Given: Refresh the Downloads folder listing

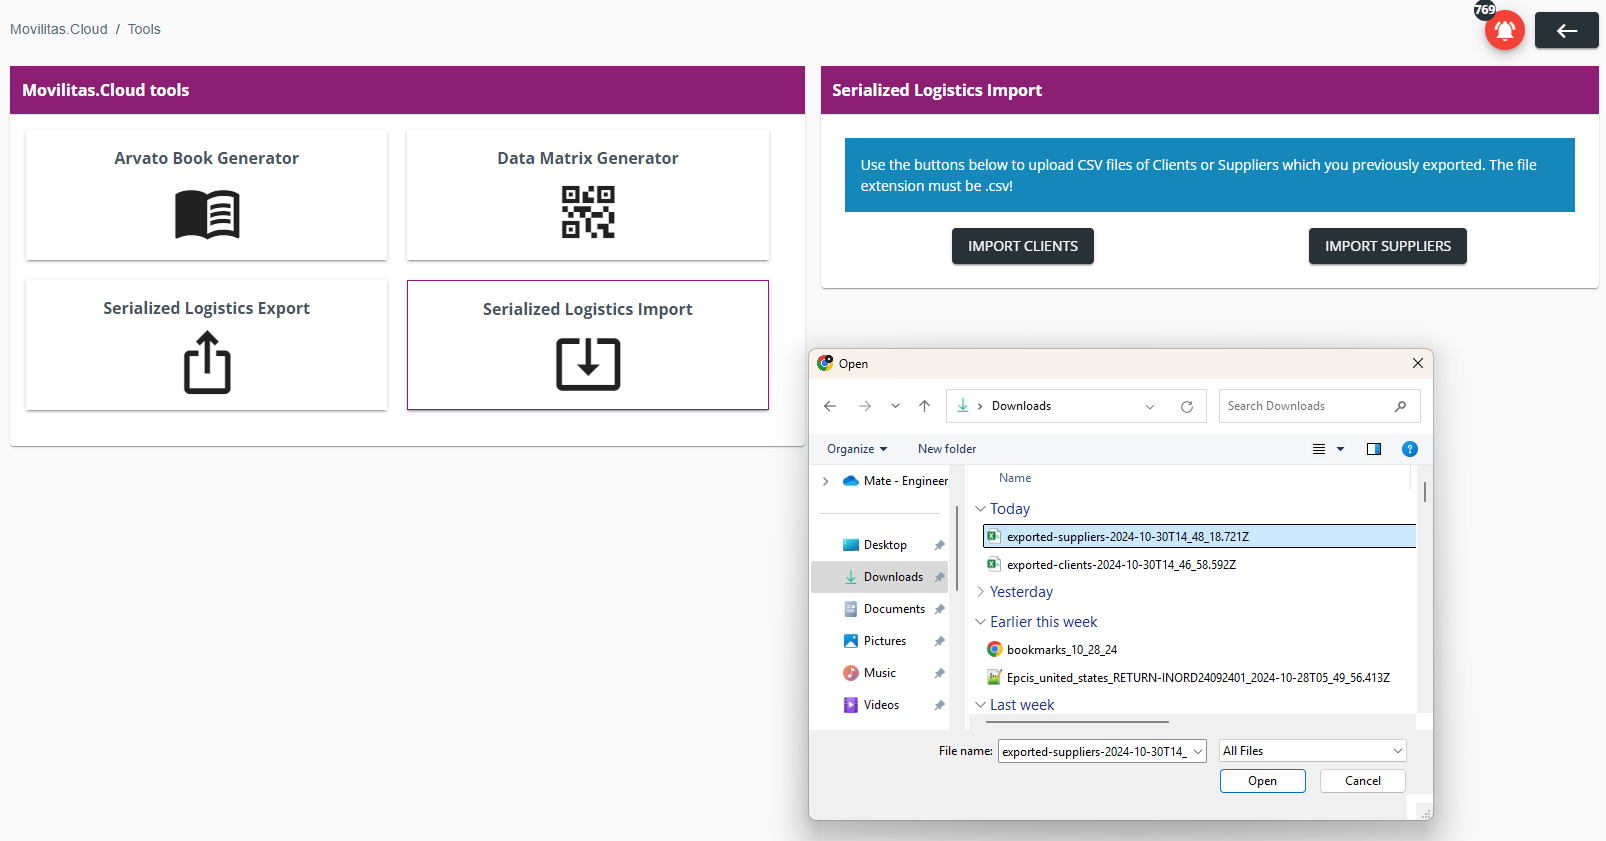Looking at the screenshot, I should tap(1187, 406).
